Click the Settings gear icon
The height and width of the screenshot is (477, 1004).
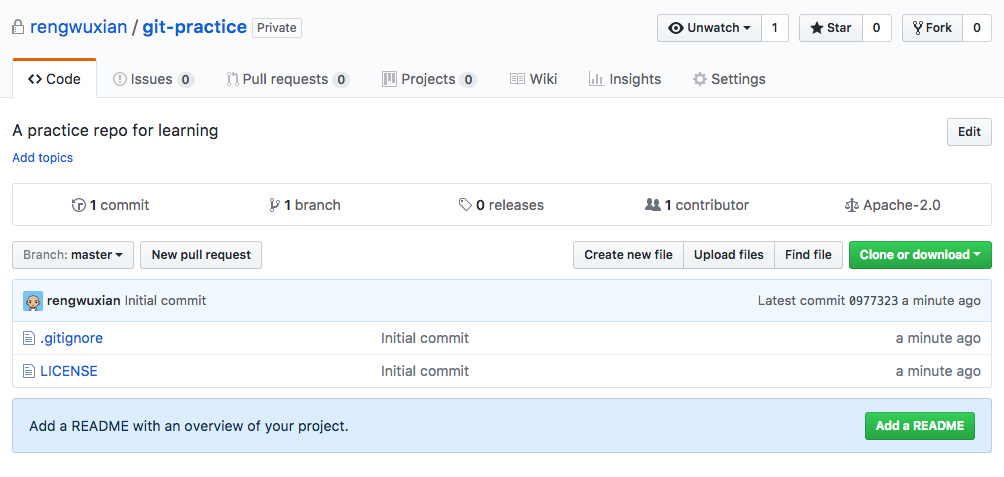(x=700, y=79)
